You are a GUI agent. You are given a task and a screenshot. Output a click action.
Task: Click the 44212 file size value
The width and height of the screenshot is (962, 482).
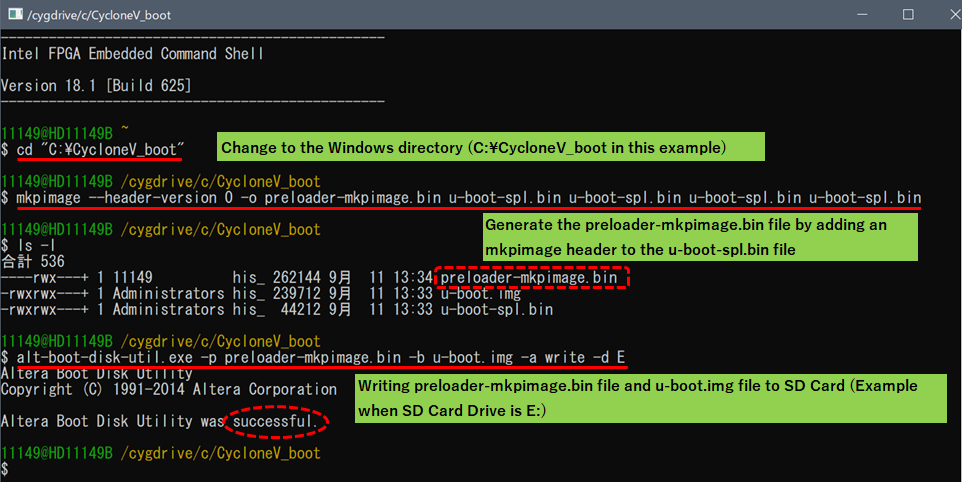point(301,309)
